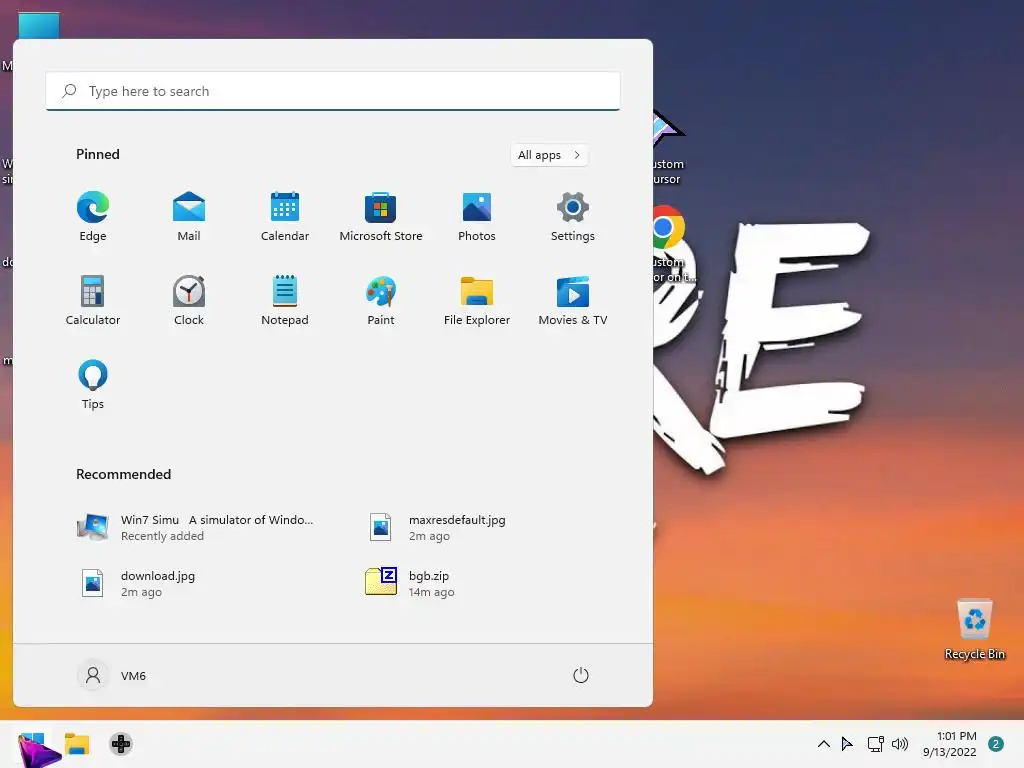
Task: Open Microsoft Store
Action: (381, 217)
